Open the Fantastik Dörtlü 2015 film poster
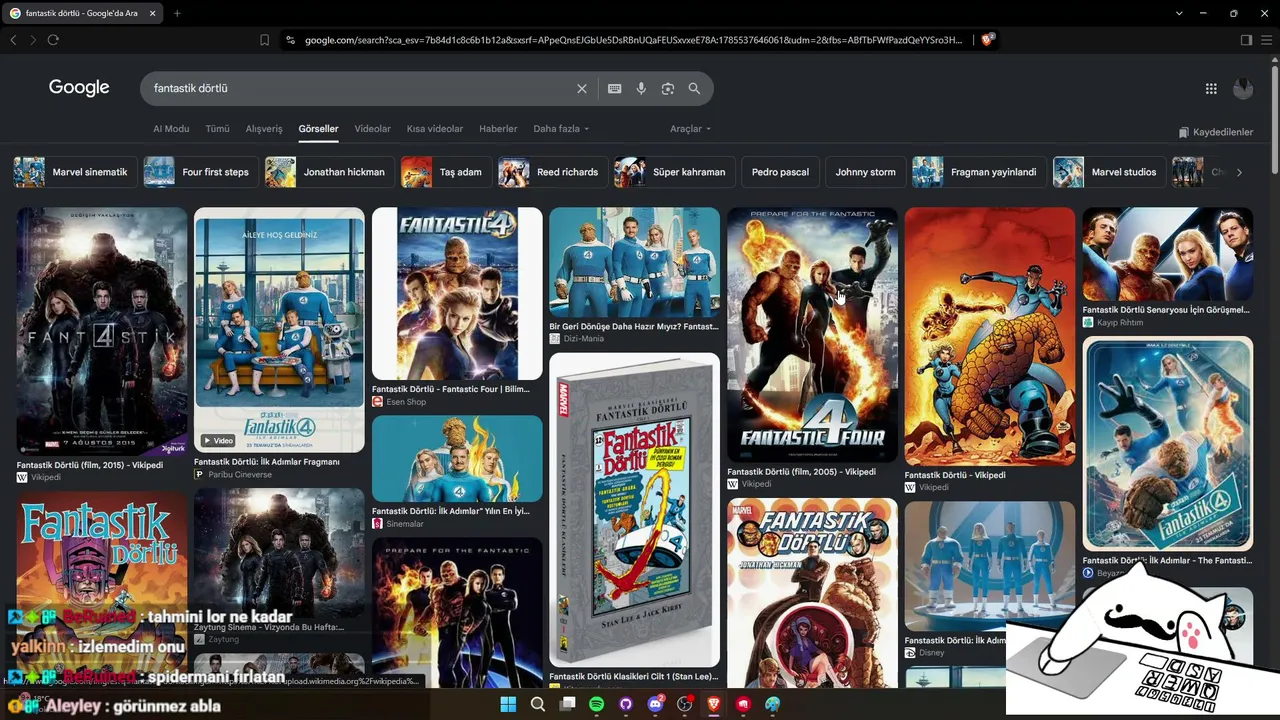Image resolution: width=1280 pixels, height=720 pixels. [102, 332]
